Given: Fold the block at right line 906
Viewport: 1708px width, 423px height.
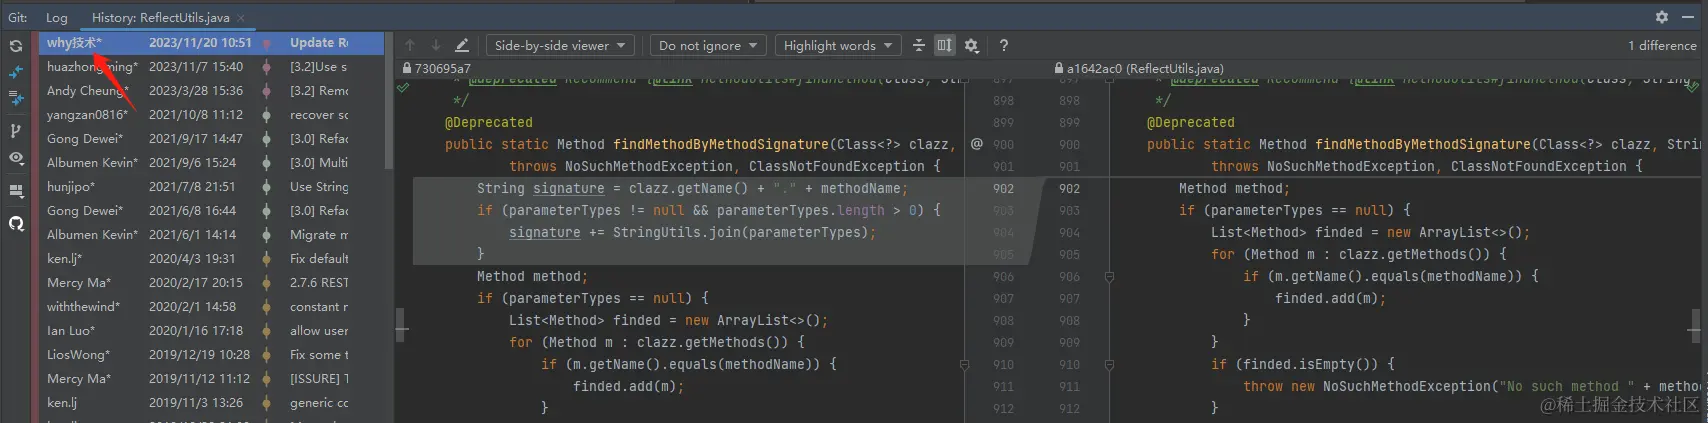Looking at the screenshot, I should point(1109,277).
